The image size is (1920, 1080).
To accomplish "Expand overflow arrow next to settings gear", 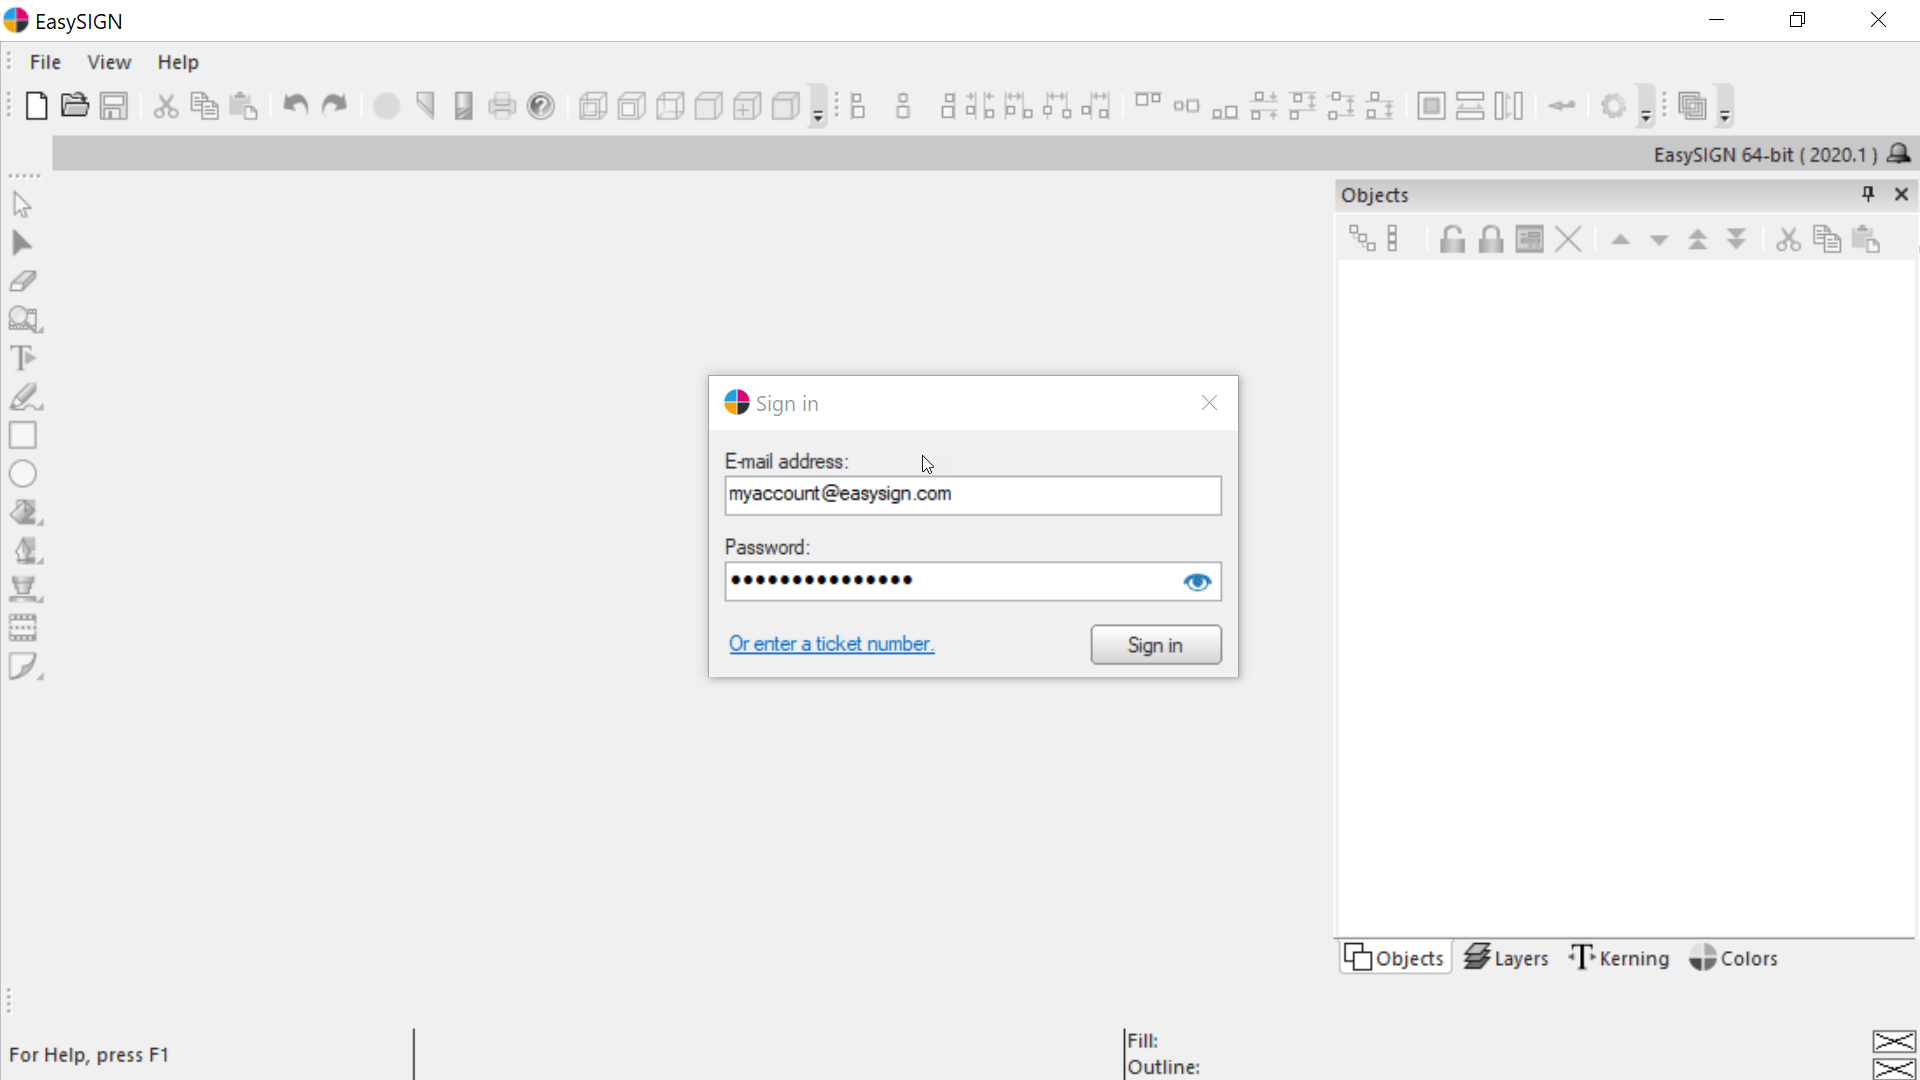I will (1646, 106).
